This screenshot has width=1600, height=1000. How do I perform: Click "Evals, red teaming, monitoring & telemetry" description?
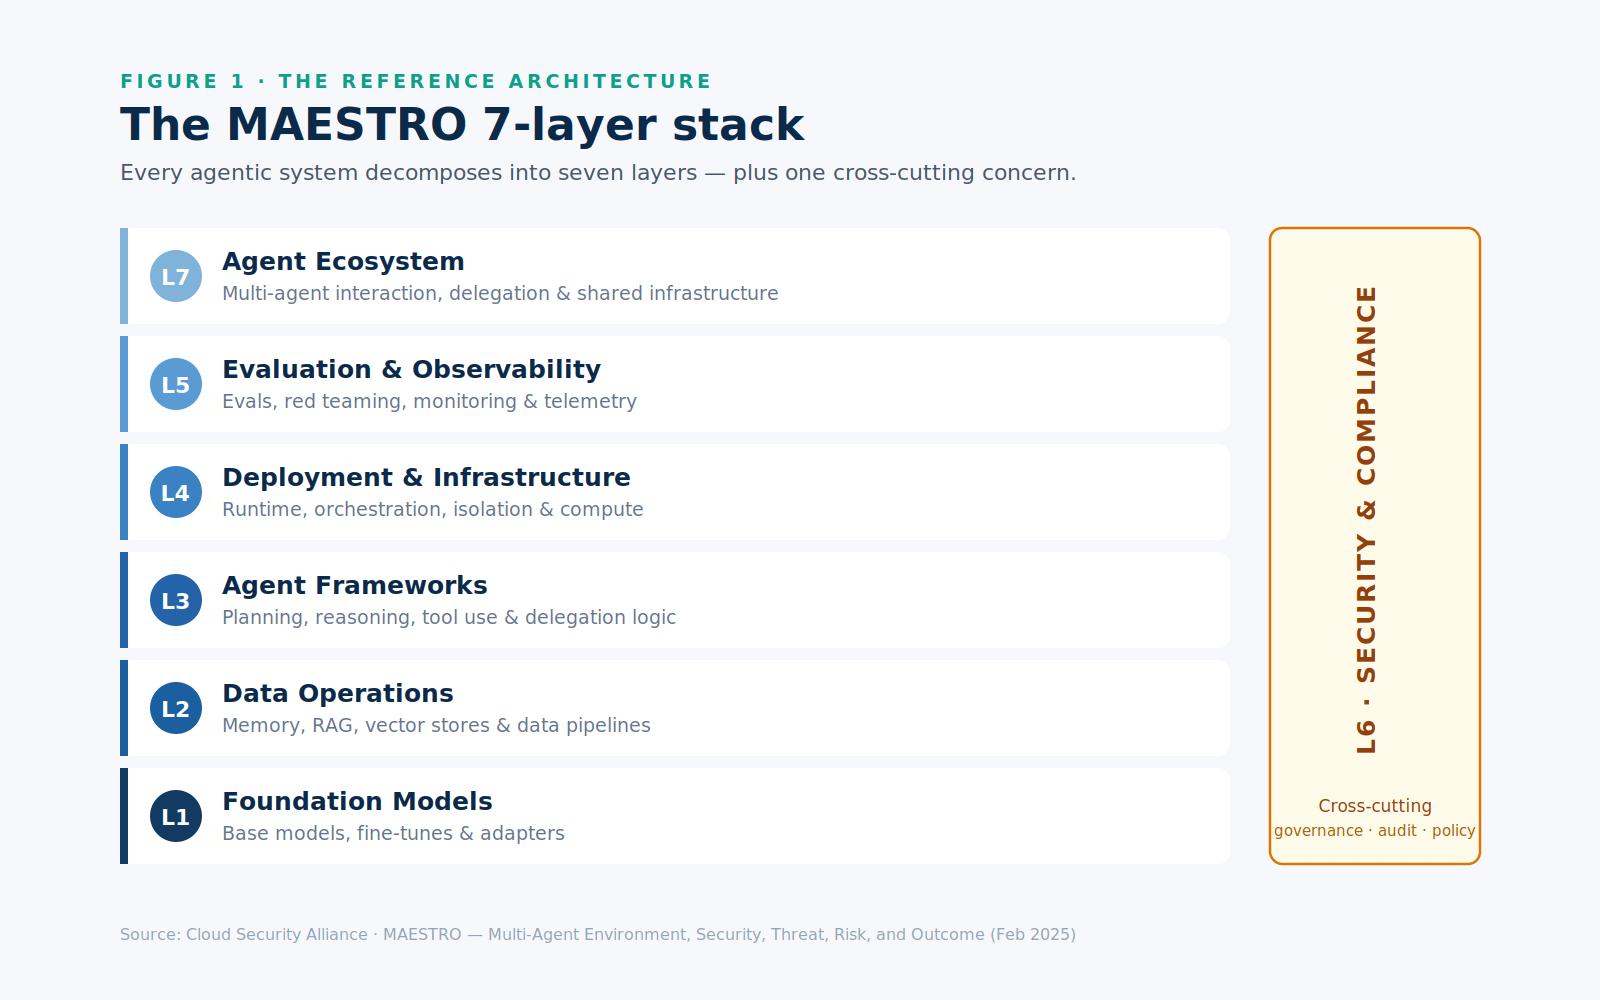point(429,402)
